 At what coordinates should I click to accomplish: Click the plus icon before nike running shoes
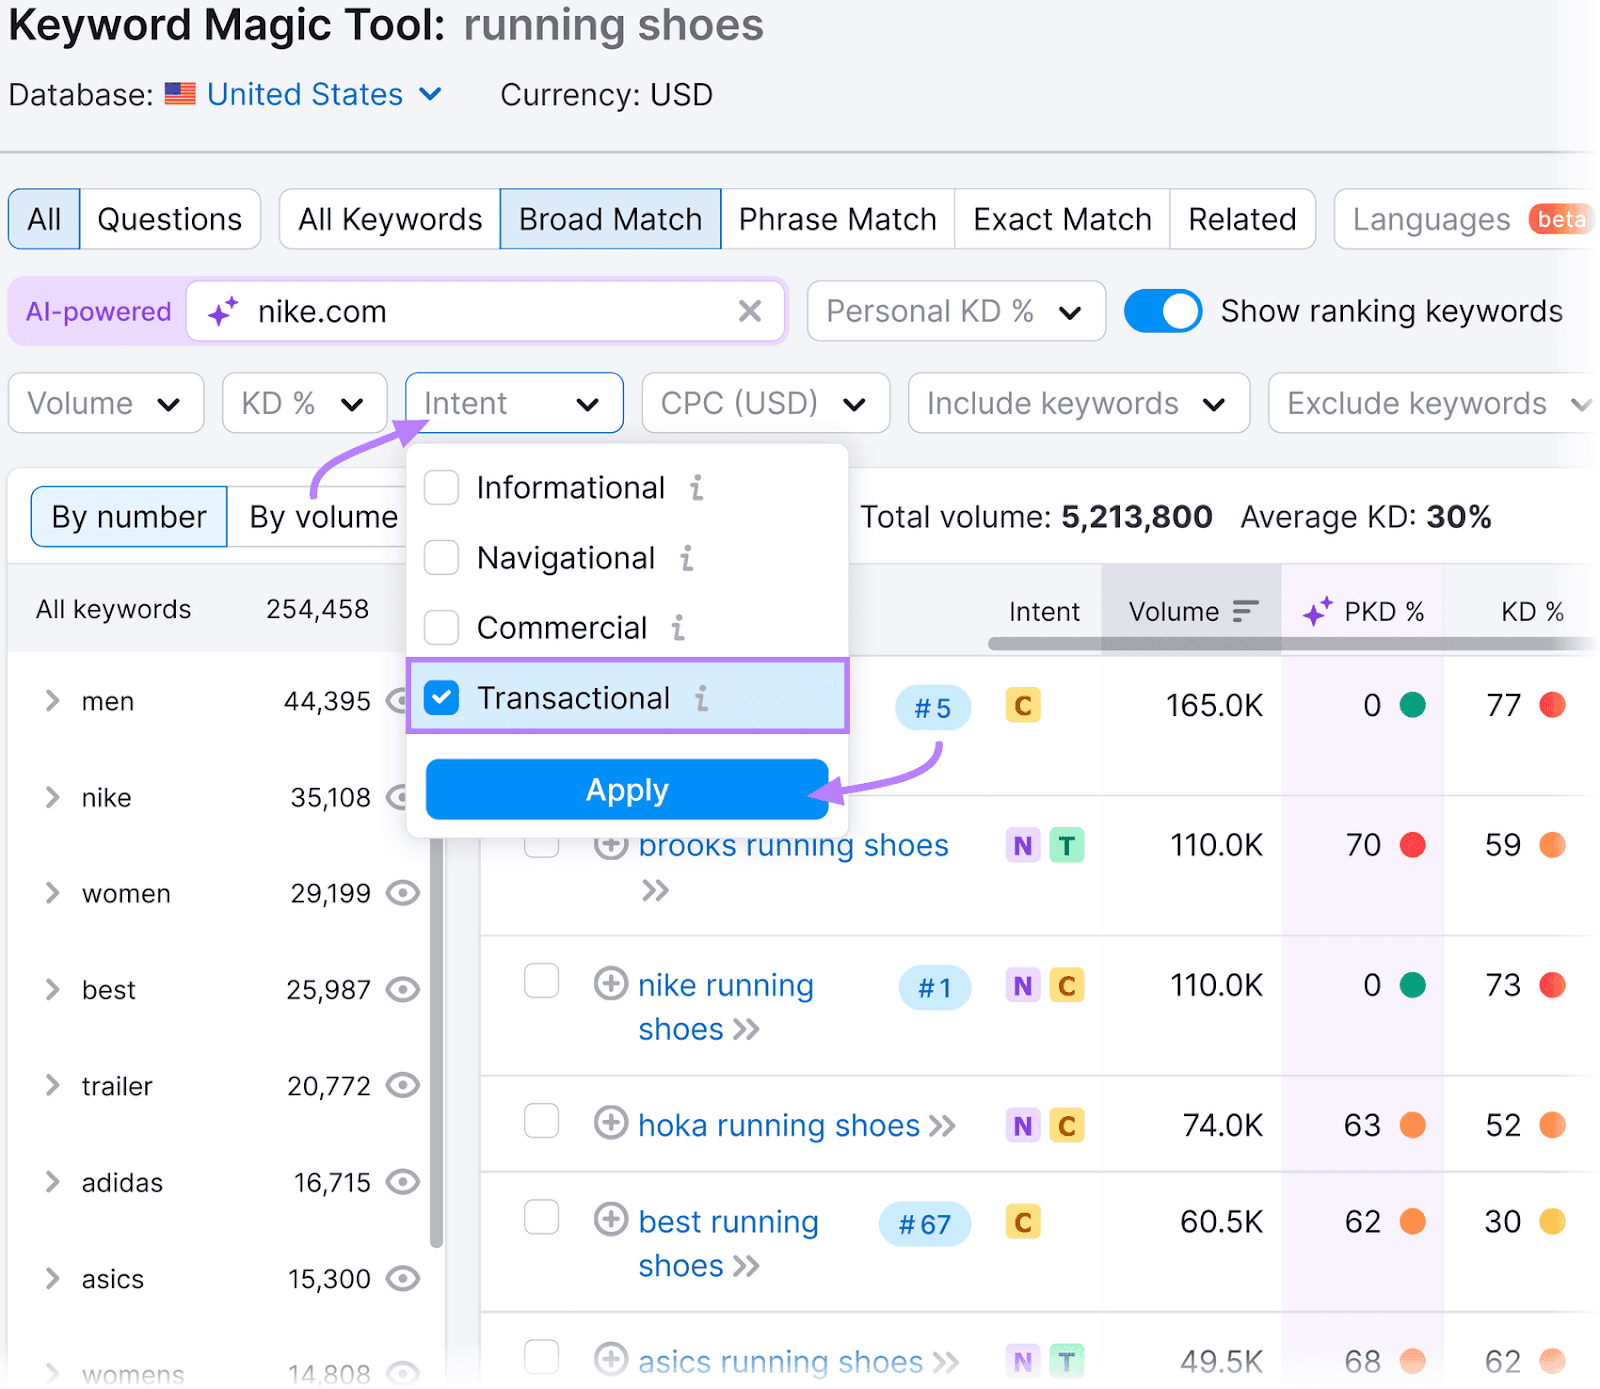[611, 985]
